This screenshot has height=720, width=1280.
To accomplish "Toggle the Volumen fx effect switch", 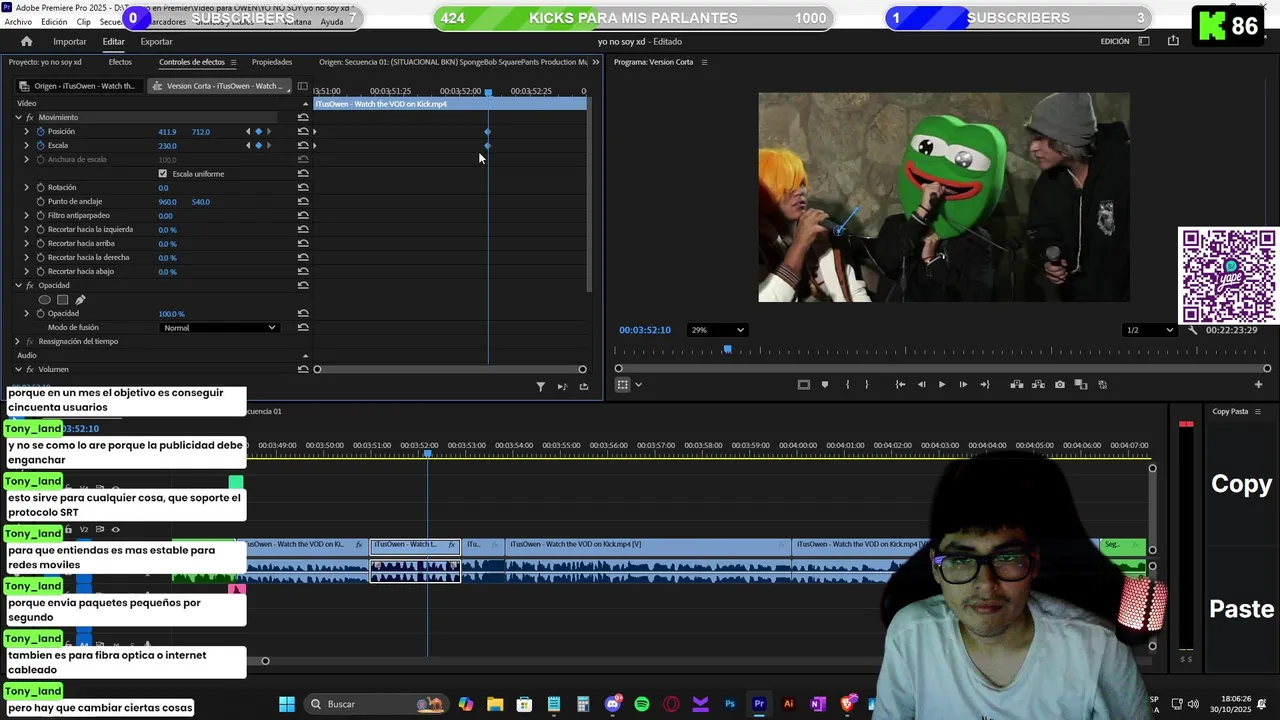I will 30,369.
